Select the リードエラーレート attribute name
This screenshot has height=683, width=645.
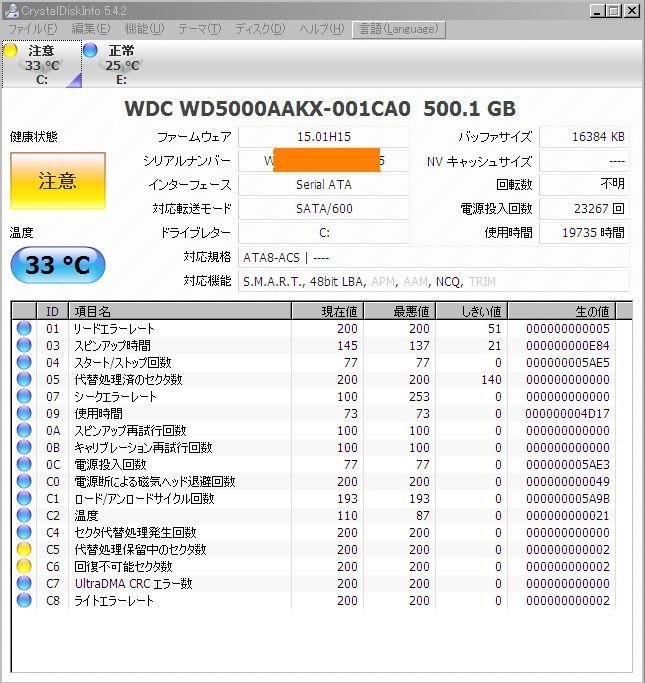point(115,328)
